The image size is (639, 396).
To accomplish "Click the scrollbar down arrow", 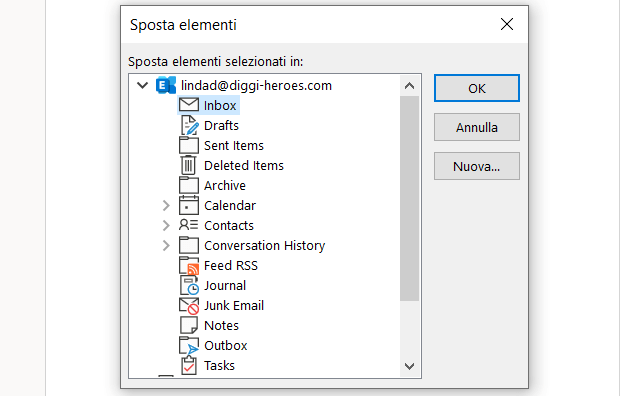I will (x=410, y=366).
